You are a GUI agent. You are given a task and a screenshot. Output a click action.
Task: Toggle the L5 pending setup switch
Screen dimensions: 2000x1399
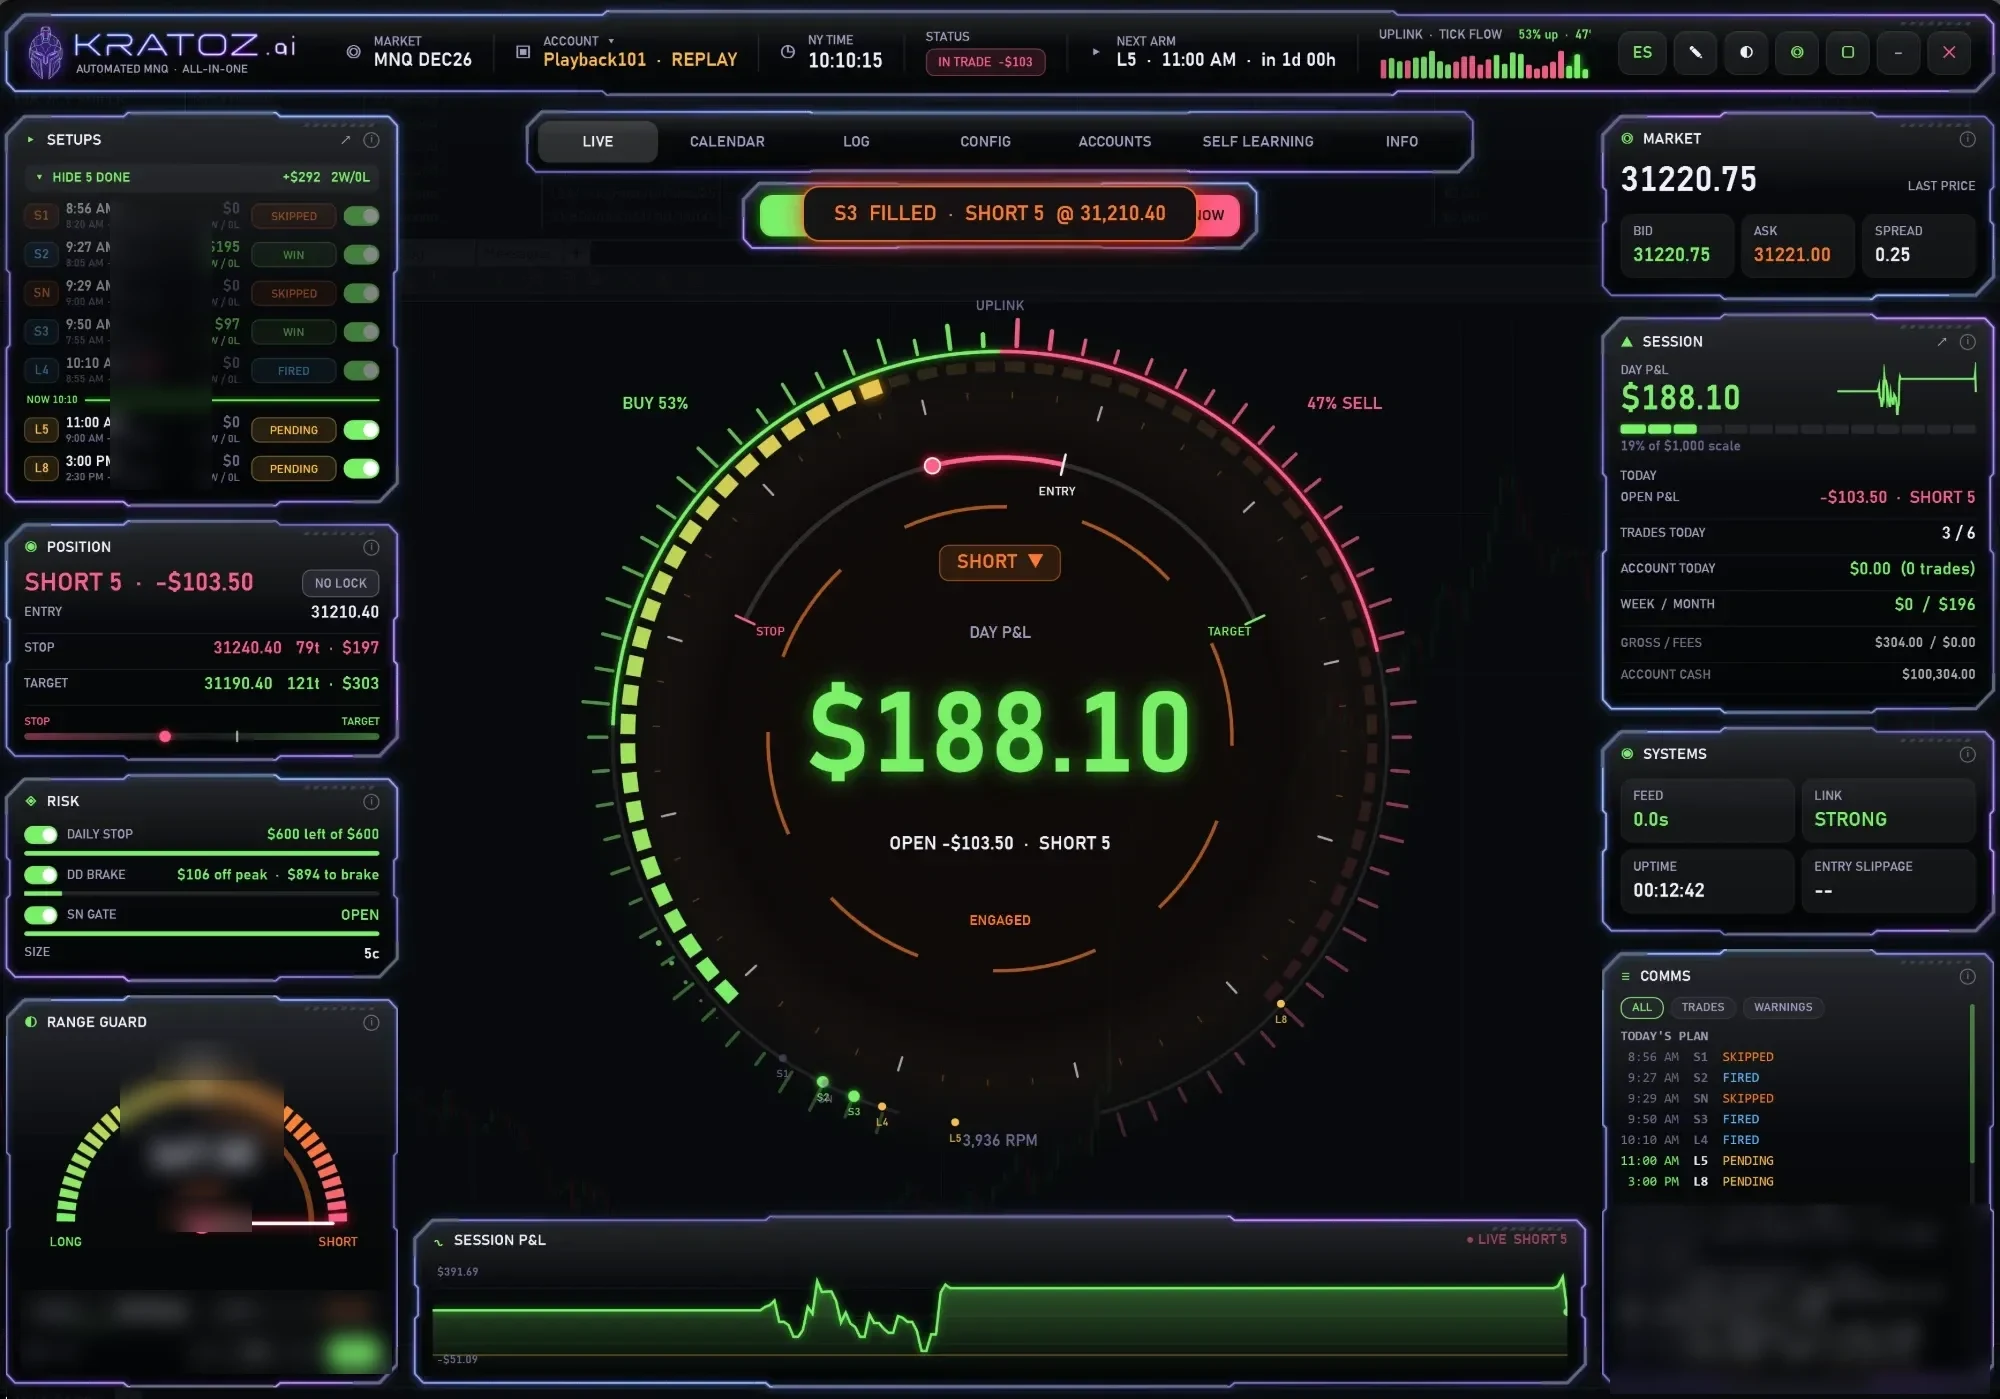tap(361, 430)
